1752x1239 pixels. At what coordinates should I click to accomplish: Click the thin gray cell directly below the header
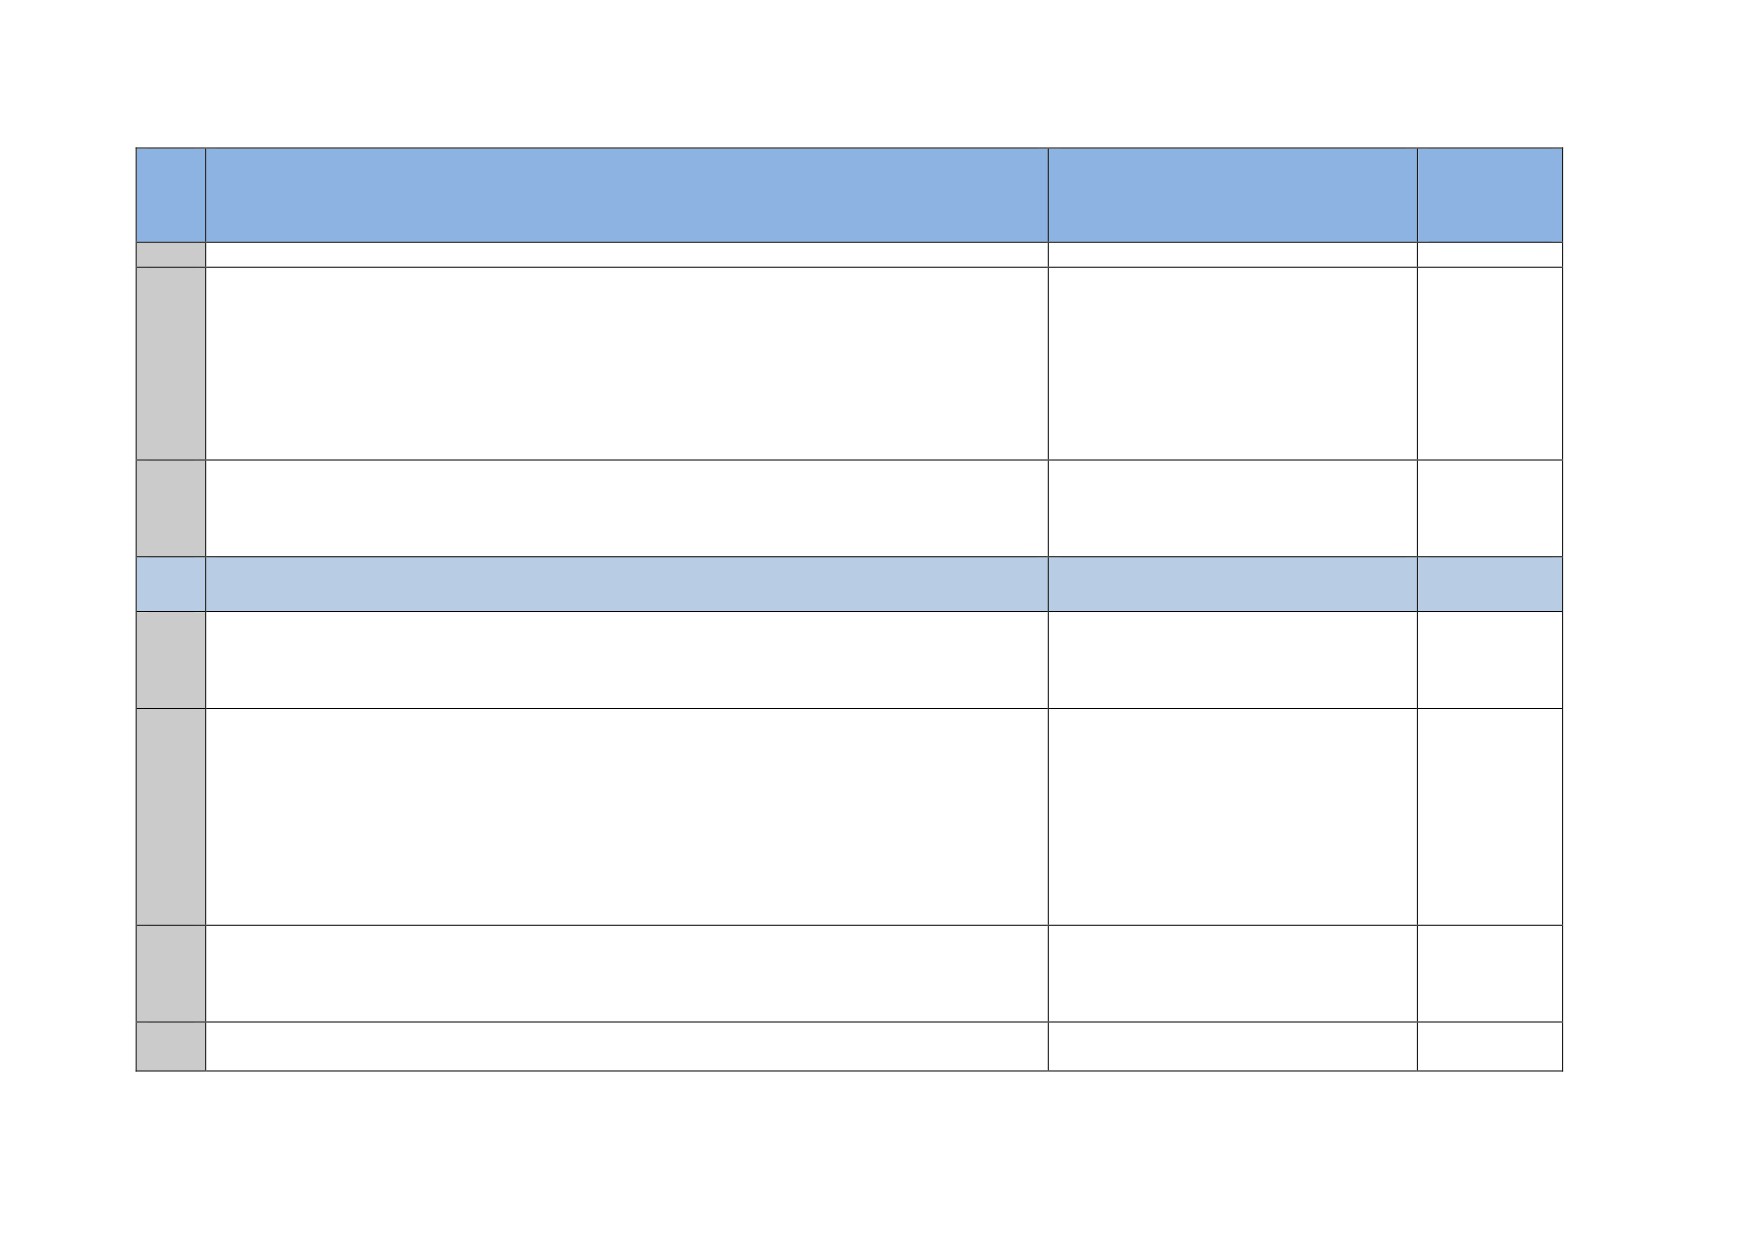(171, 255)
